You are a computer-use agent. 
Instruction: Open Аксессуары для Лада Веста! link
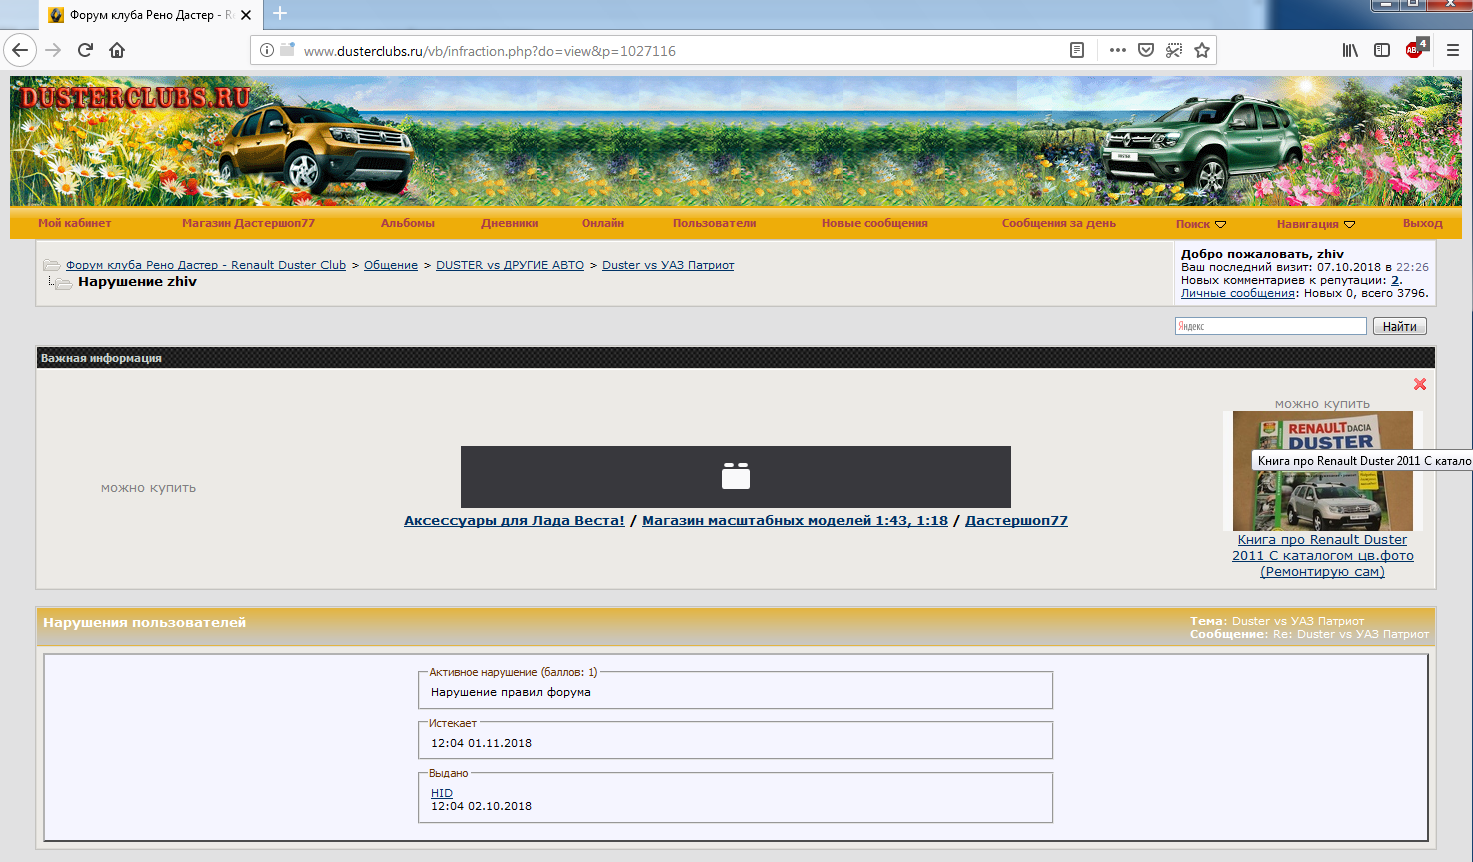(514, 520)
